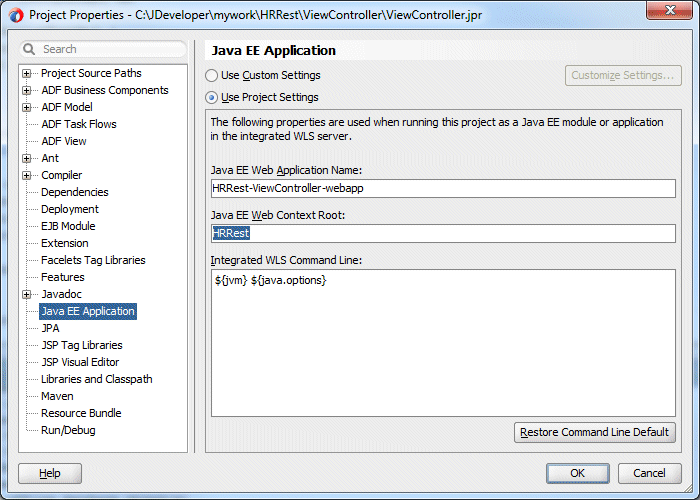The image size is (700, 500).
Task: Open the ADF Task Flows category
Action: point(79,124)
